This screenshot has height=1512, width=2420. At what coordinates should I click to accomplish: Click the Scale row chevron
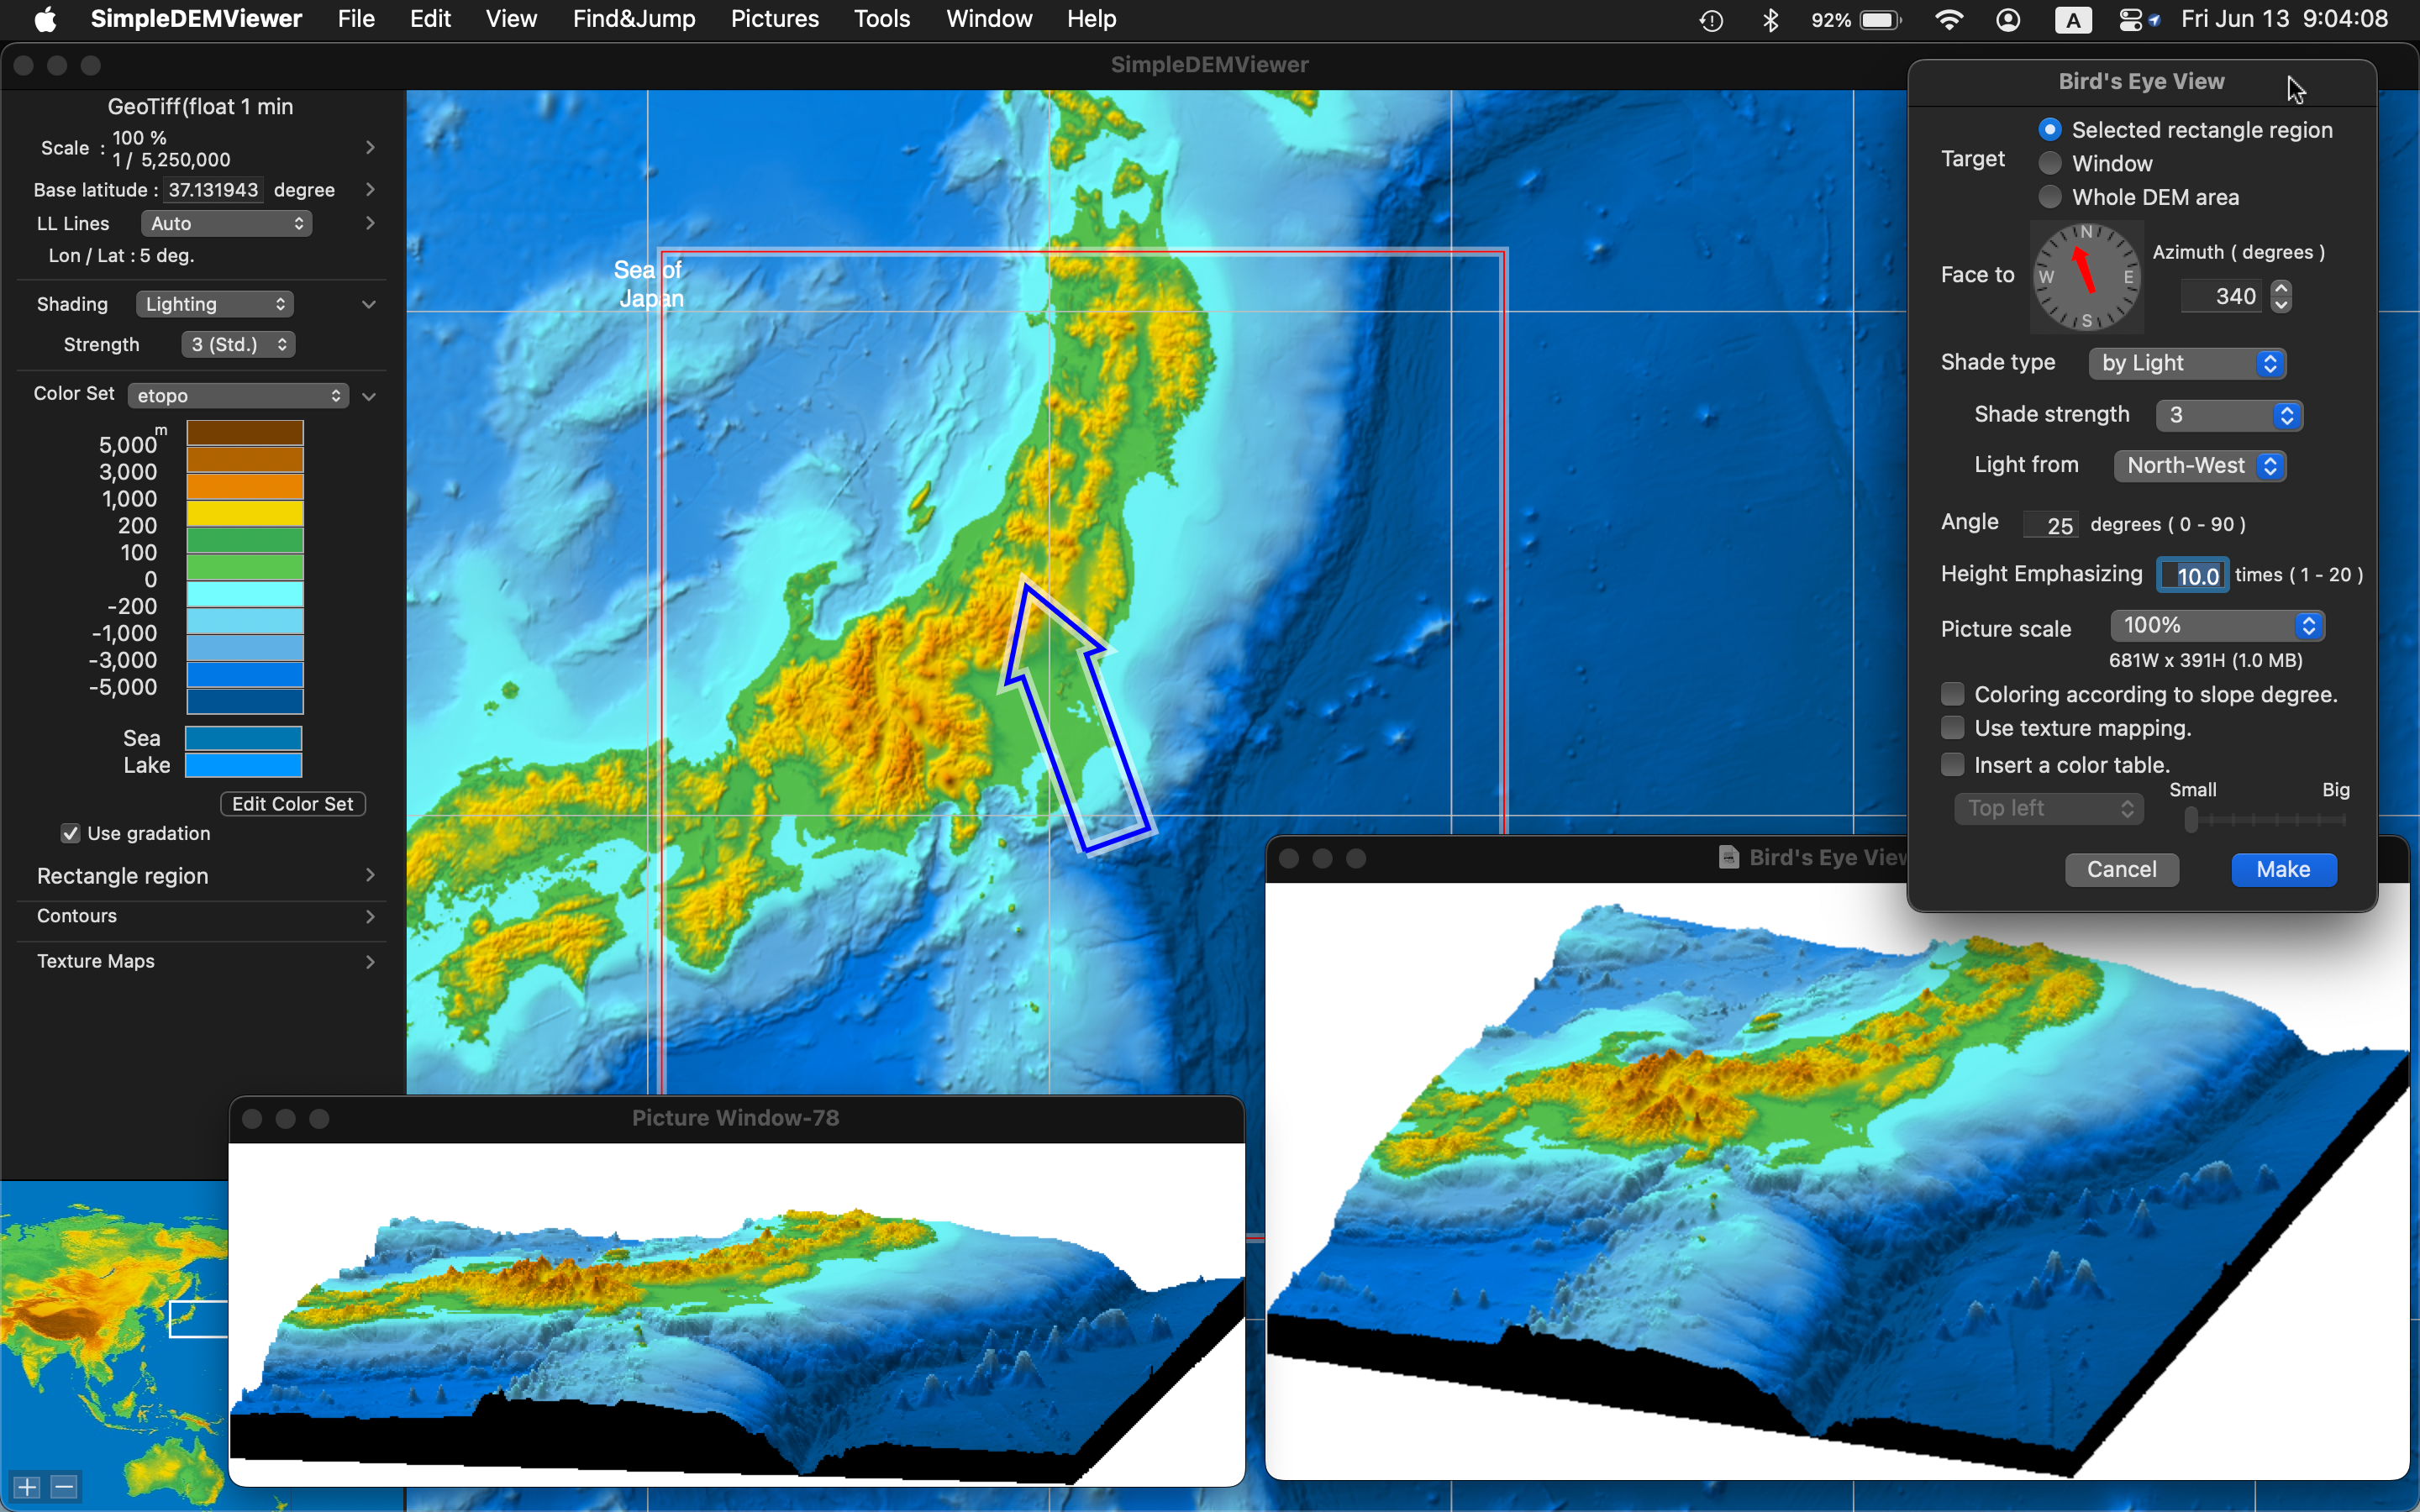pyautogui.click(x=370, y=148)
